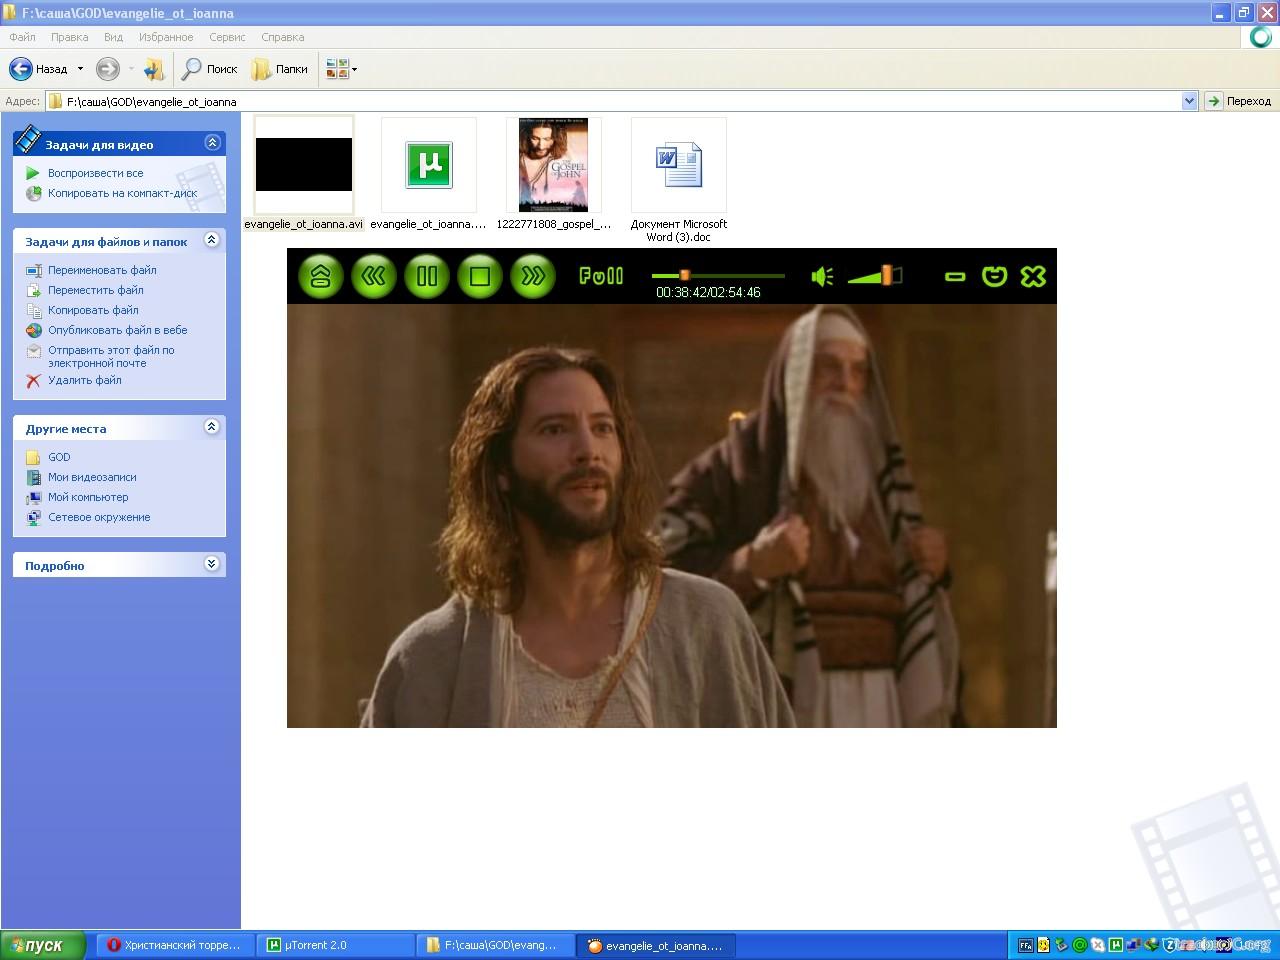Open the Избранное menu

coord(166,37)
